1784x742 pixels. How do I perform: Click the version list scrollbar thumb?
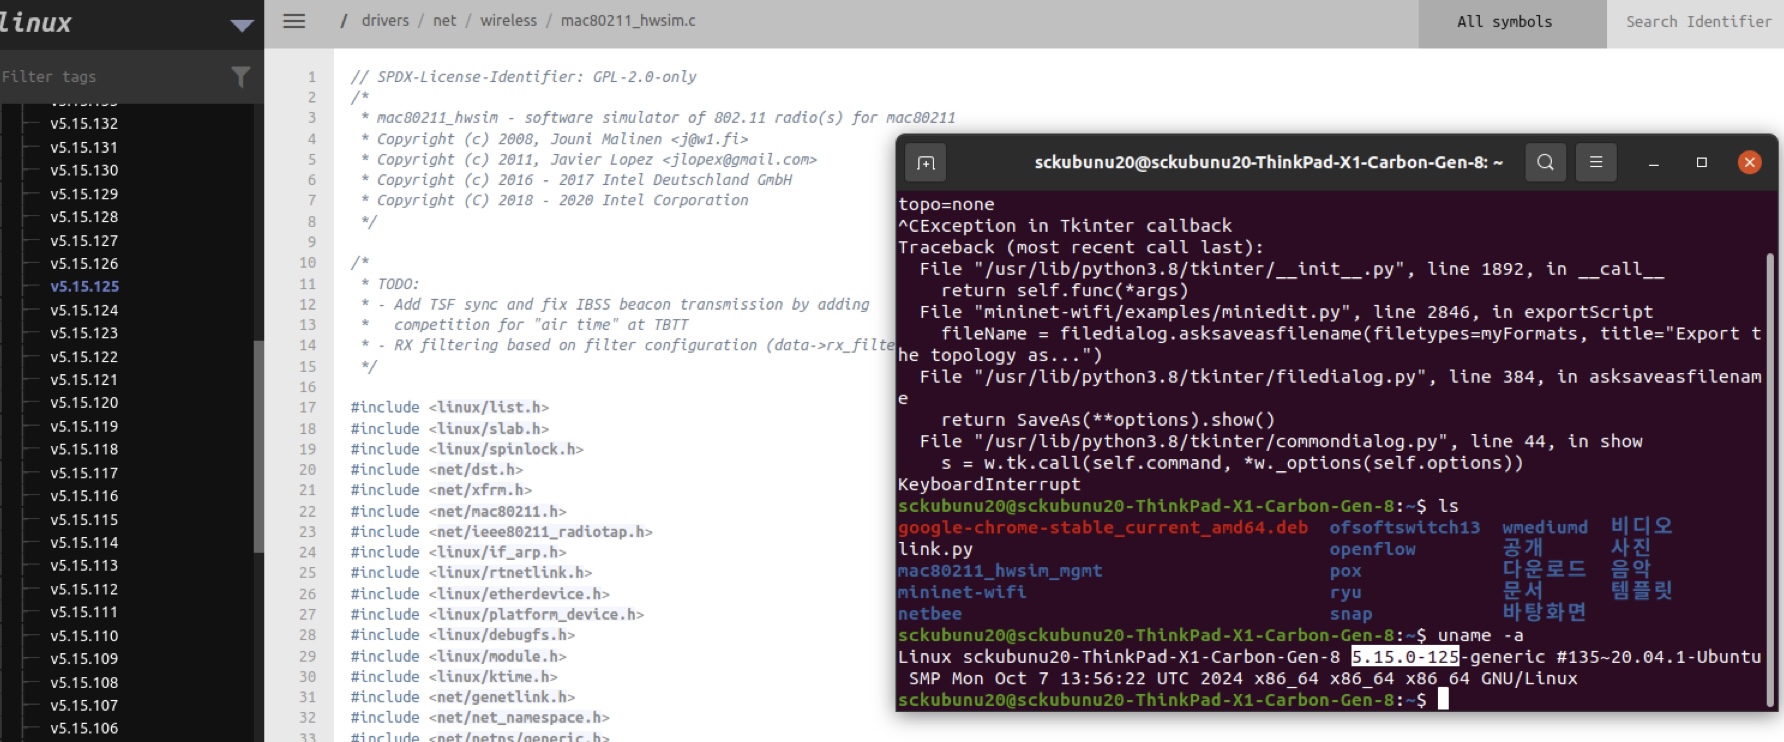(259, 447)
